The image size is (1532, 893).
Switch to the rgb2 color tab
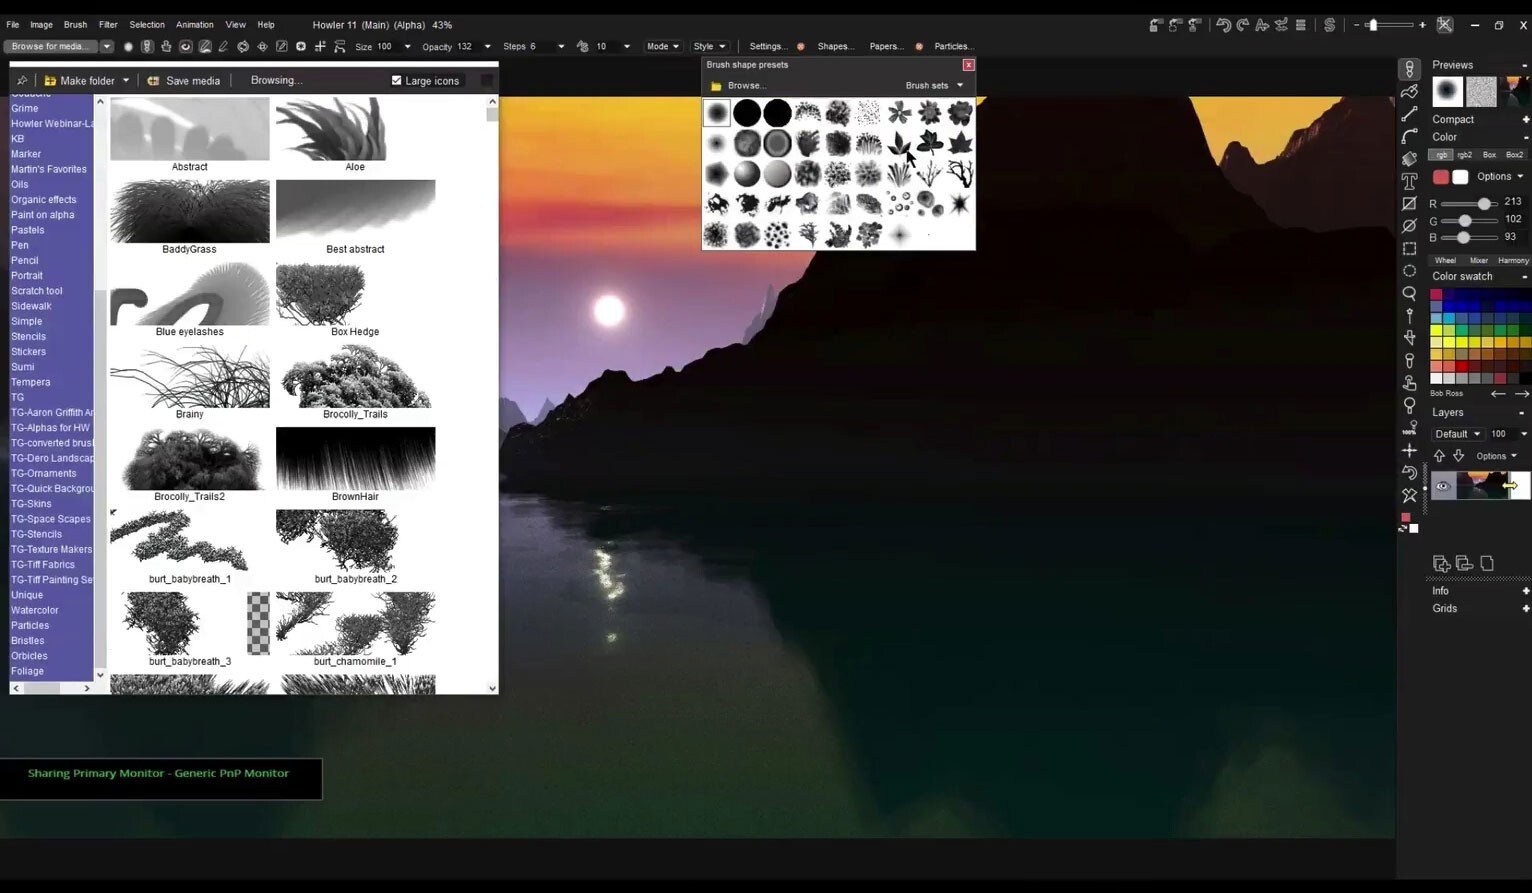pyautogui.click(x=1464, y=155)
